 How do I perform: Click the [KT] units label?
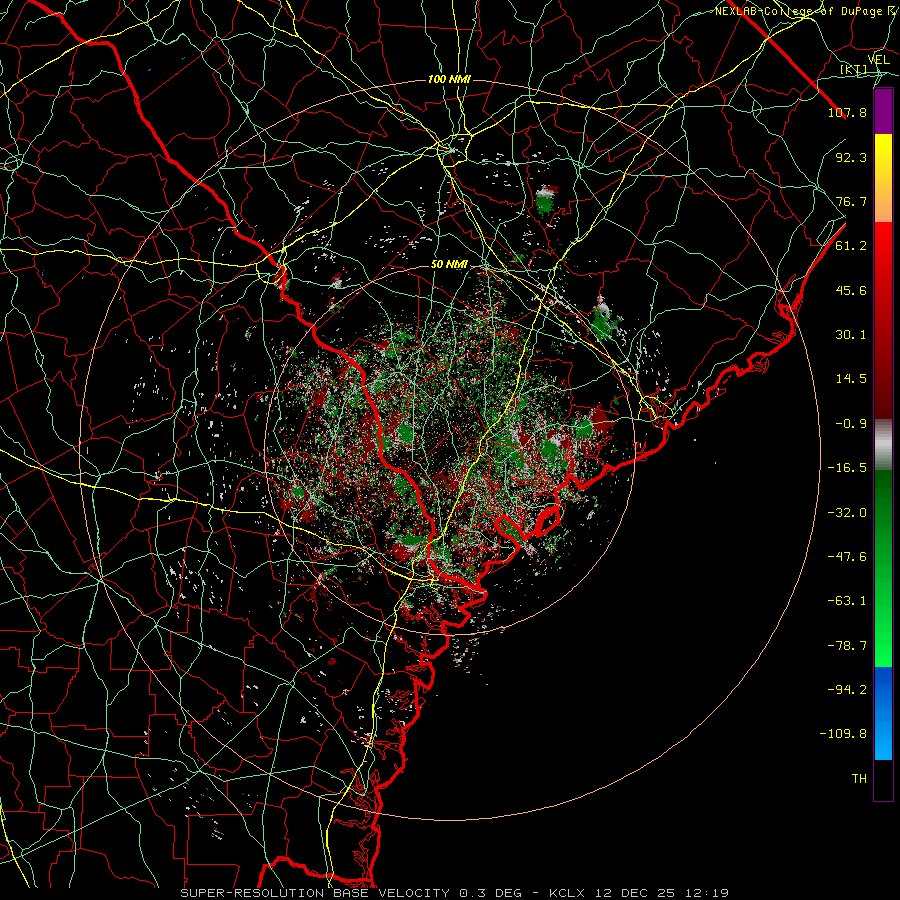click(854, 70)
